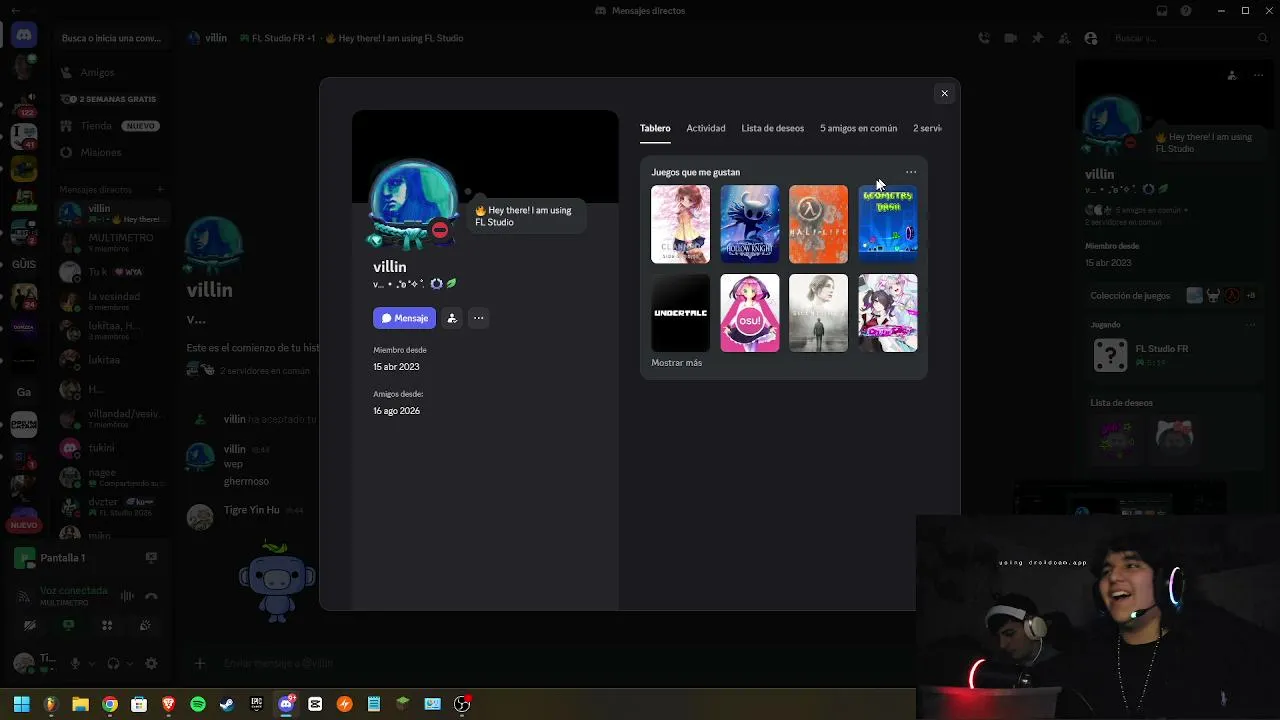Open Discord help question mark icon
The height and width of the screenshot is (720, 1280).
click(1186, 11)
